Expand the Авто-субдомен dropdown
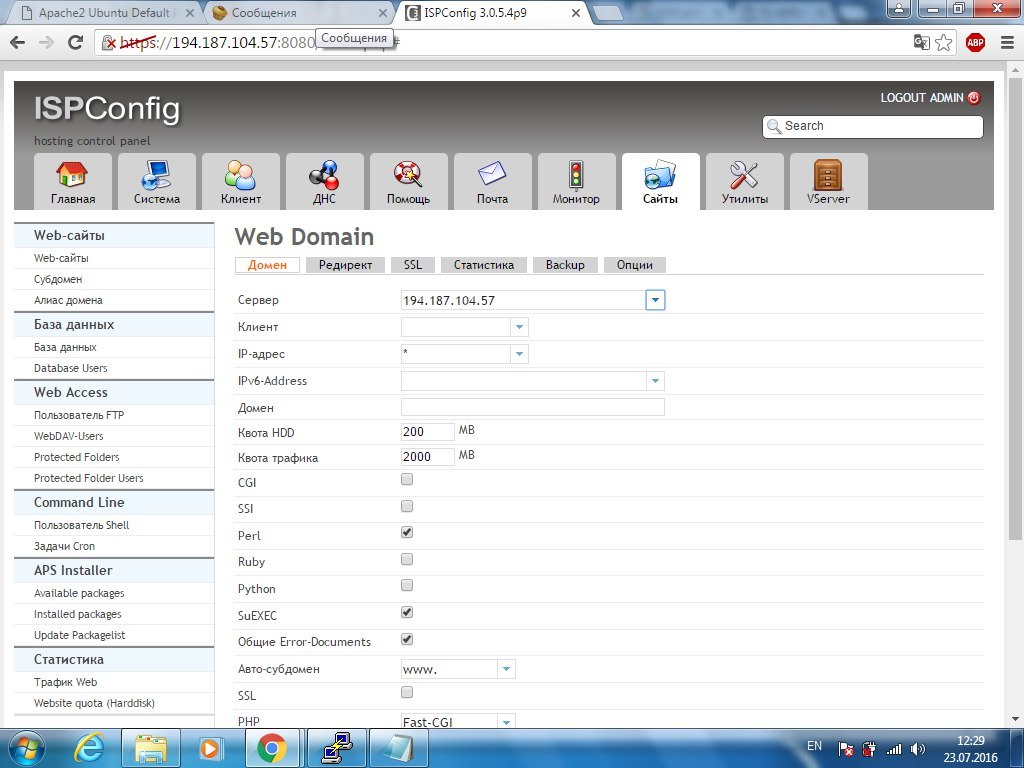 (506, 669)
